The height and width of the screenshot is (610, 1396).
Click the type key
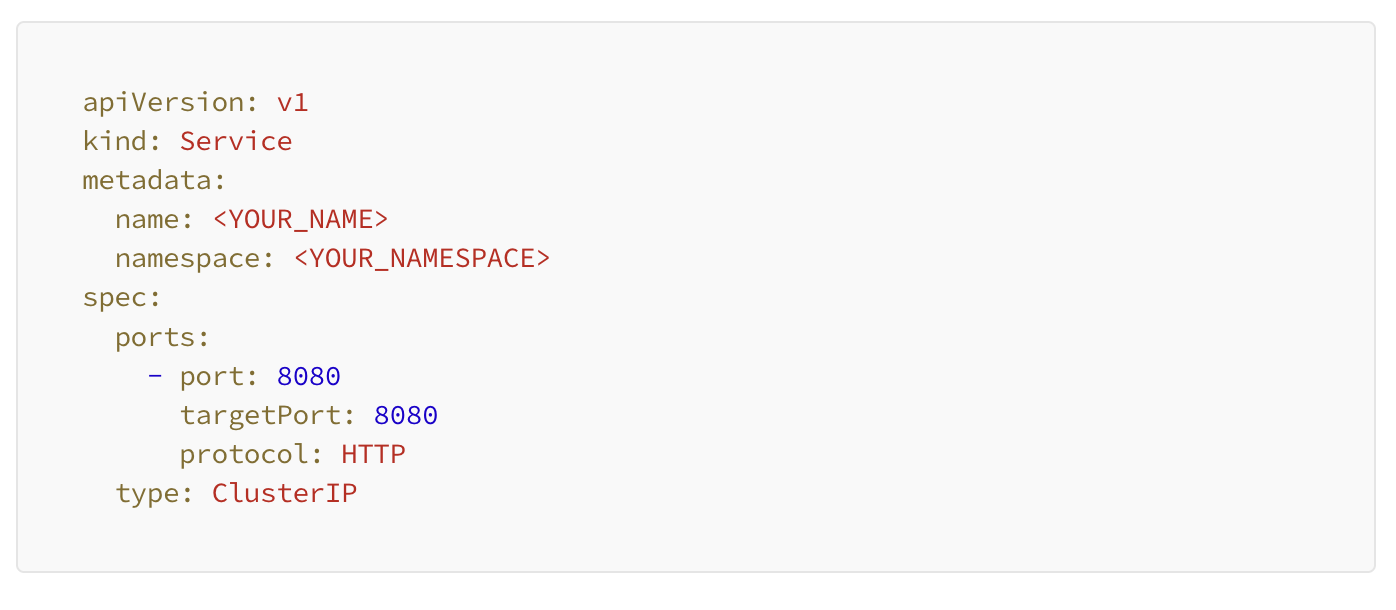[x=148, y=494]
